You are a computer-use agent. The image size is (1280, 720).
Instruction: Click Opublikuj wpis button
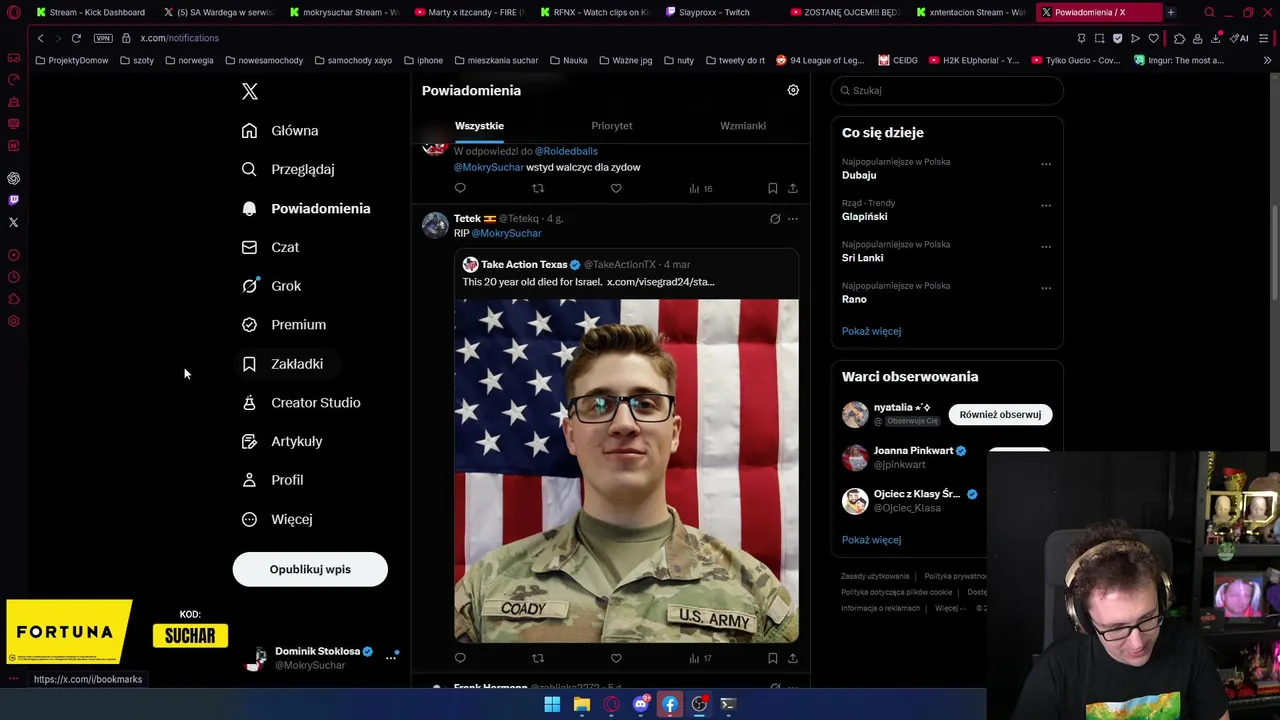click(310, 569)
